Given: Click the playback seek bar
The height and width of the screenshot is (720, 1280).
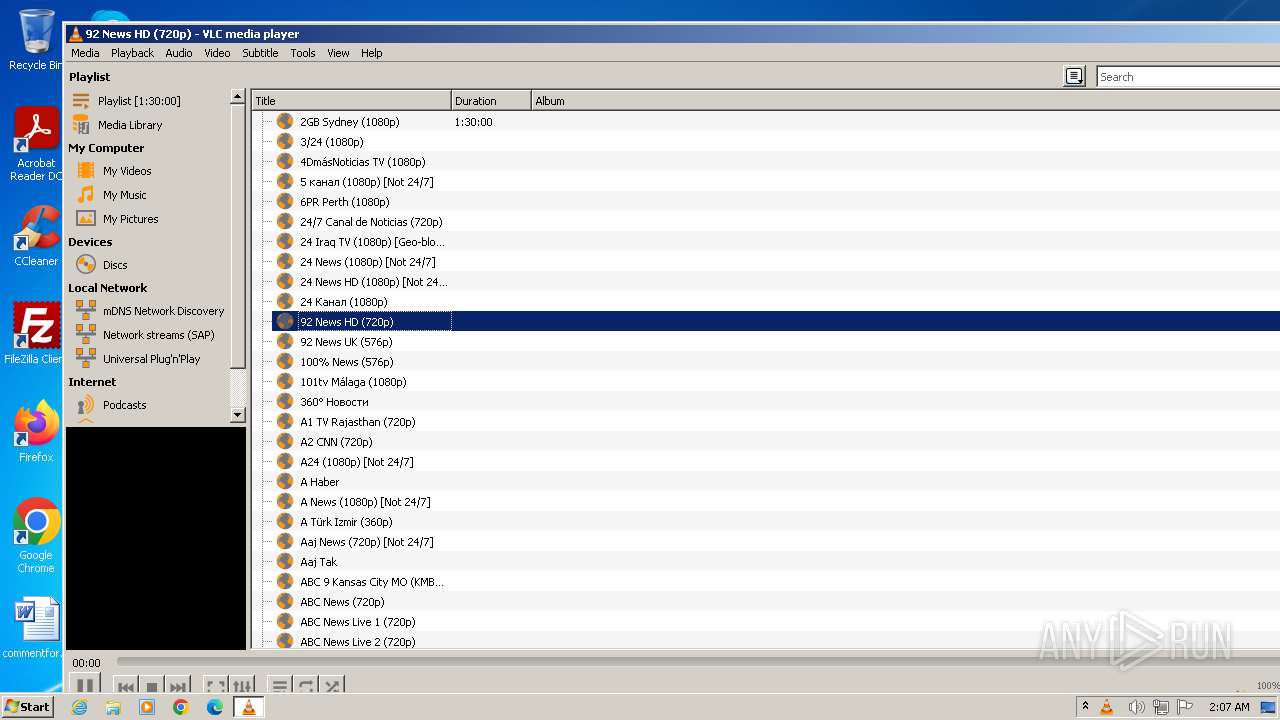Looking at the screenshot, I should pyautogui.click(x=698, y=661).
